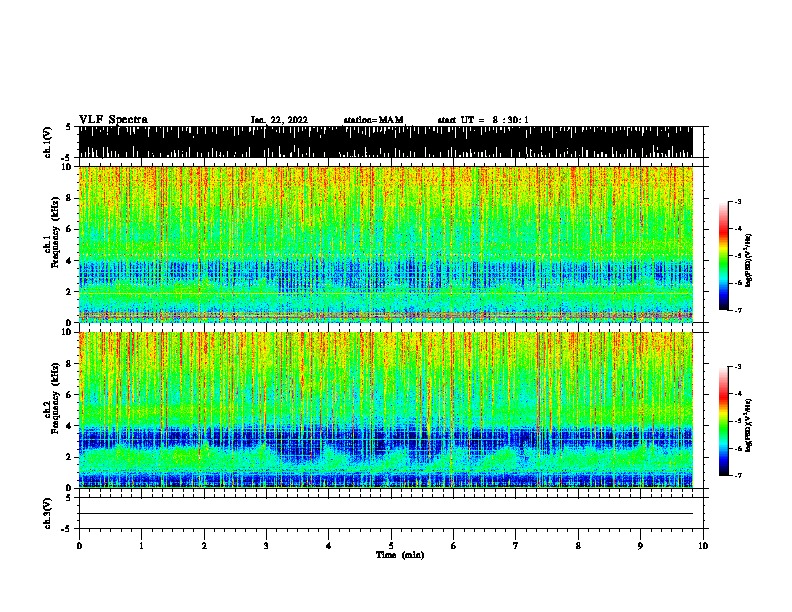Click the "8" kHz tick of ch.2 spectrogram
Screen dimensions: 792x612
coord(70,364)
